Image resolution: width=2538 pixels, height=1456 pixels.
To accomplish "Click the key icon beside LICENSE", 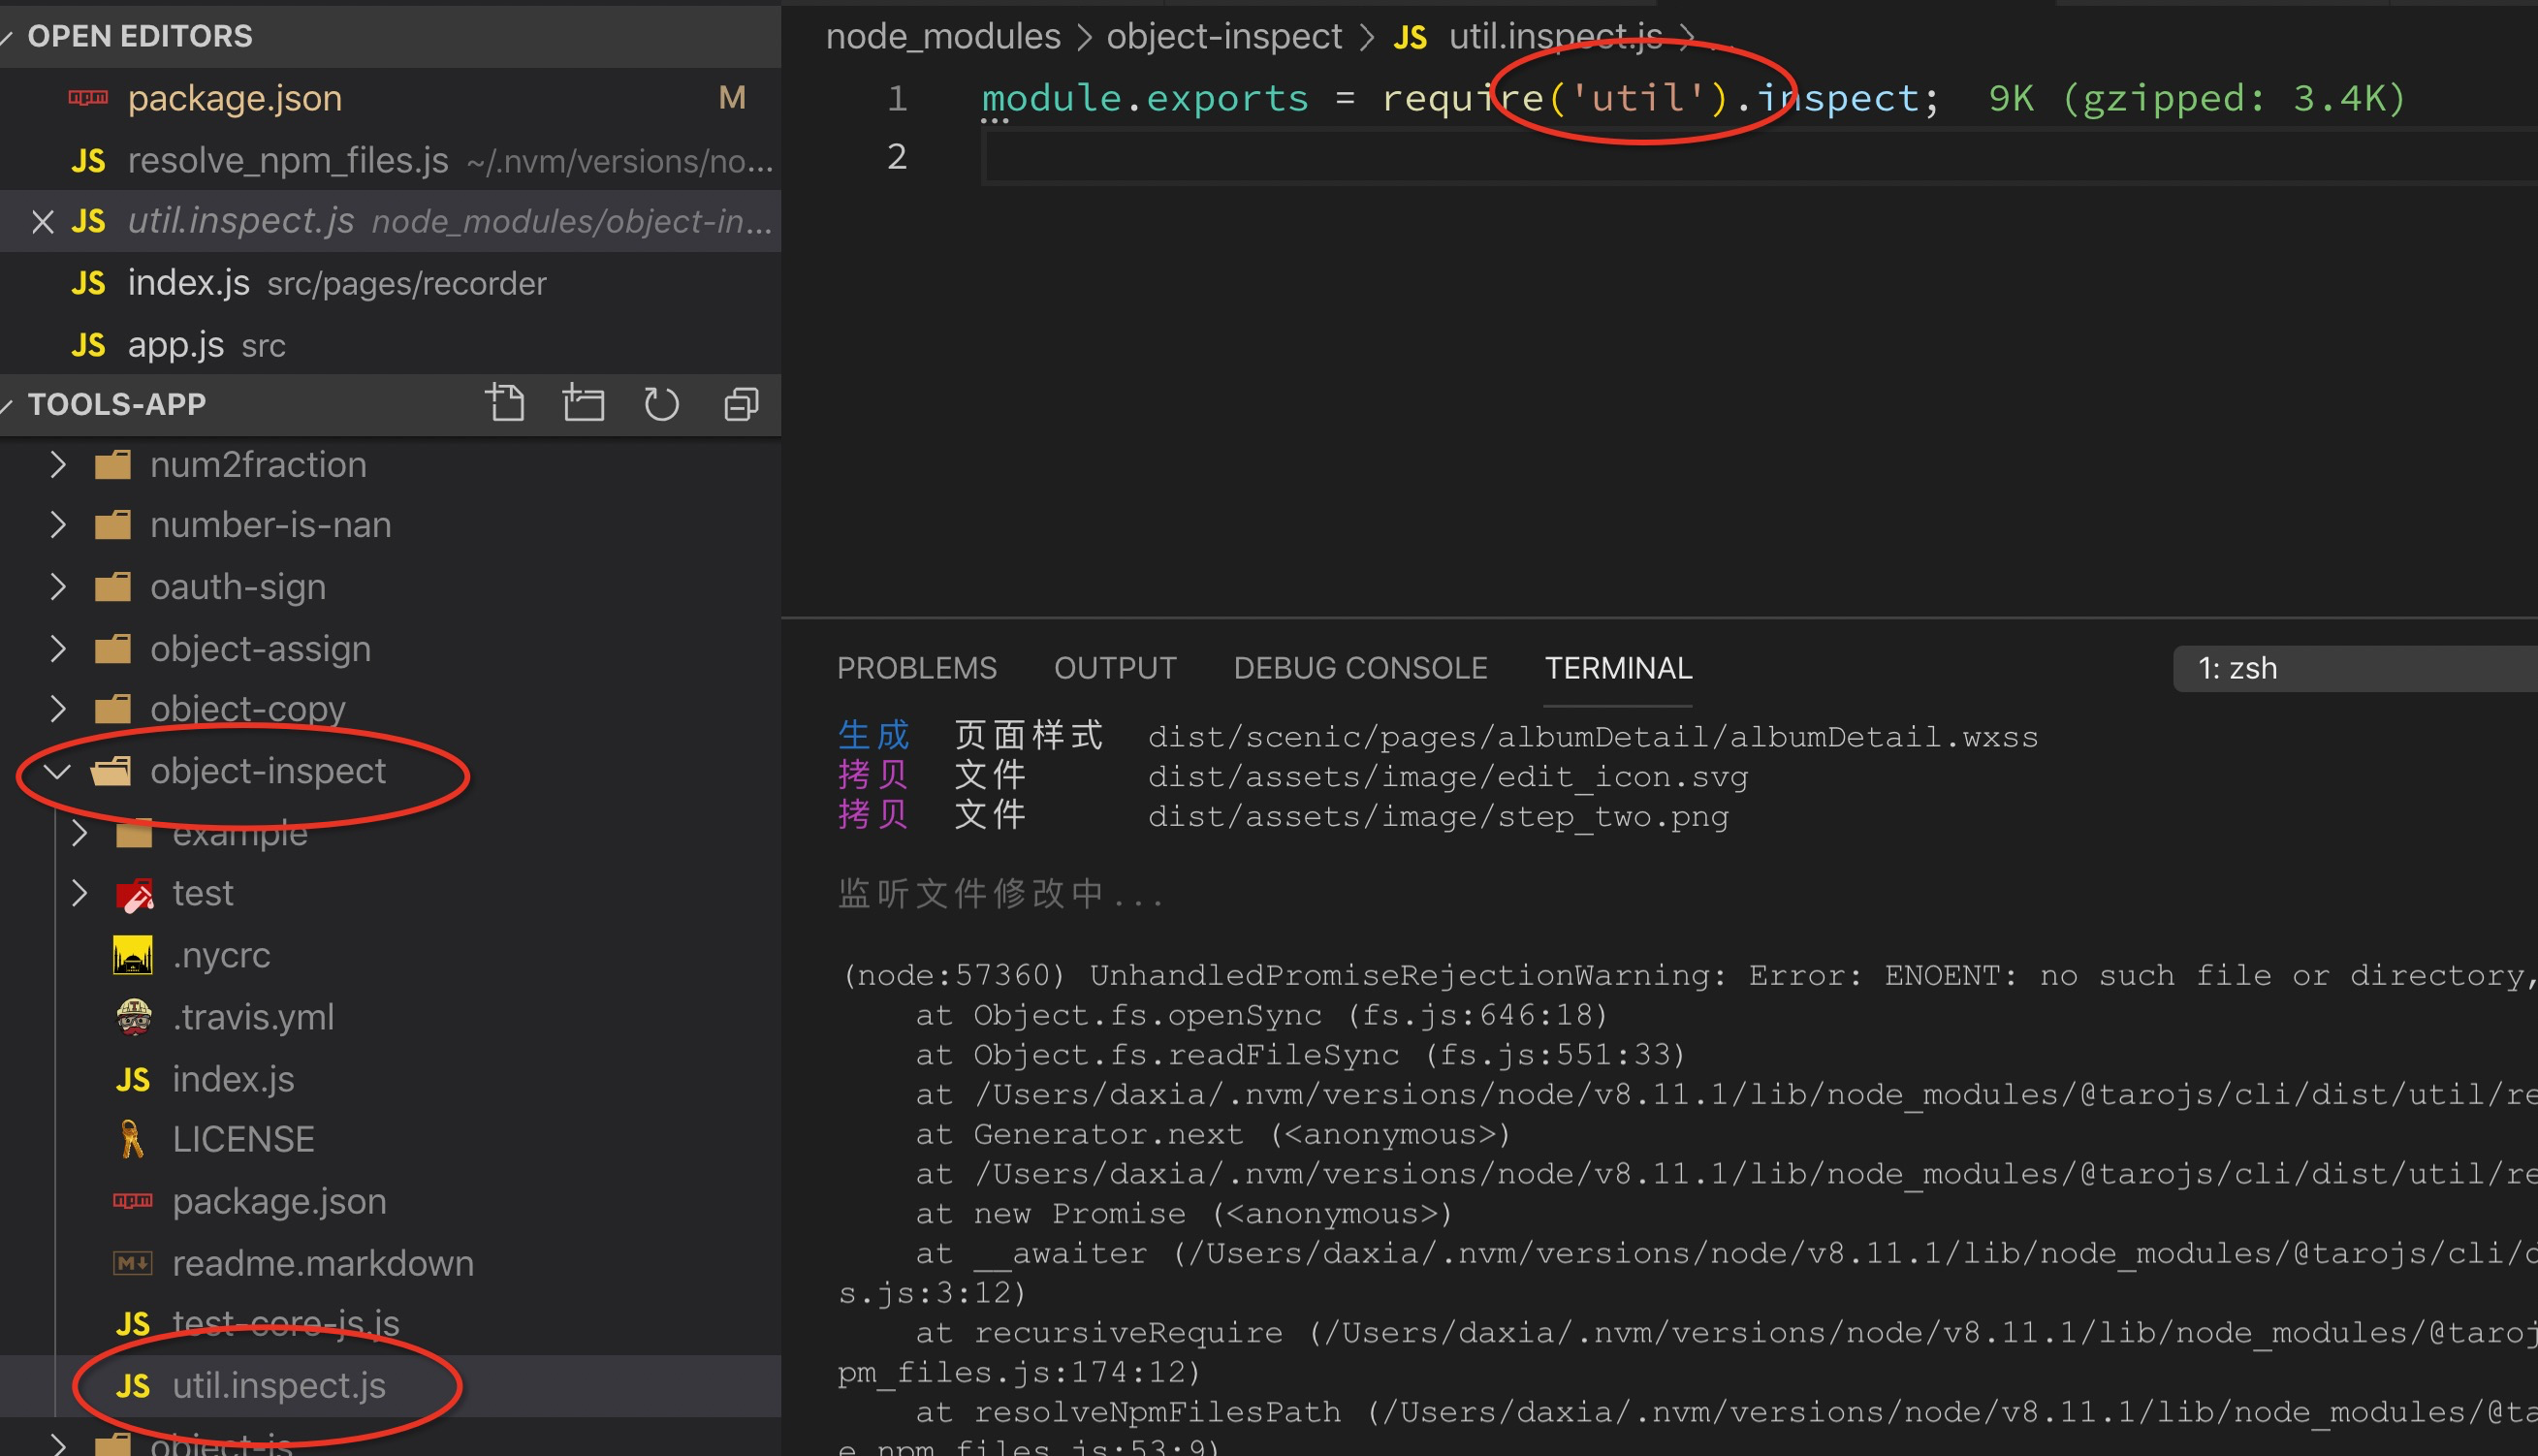I will [x=133, y=1138].
